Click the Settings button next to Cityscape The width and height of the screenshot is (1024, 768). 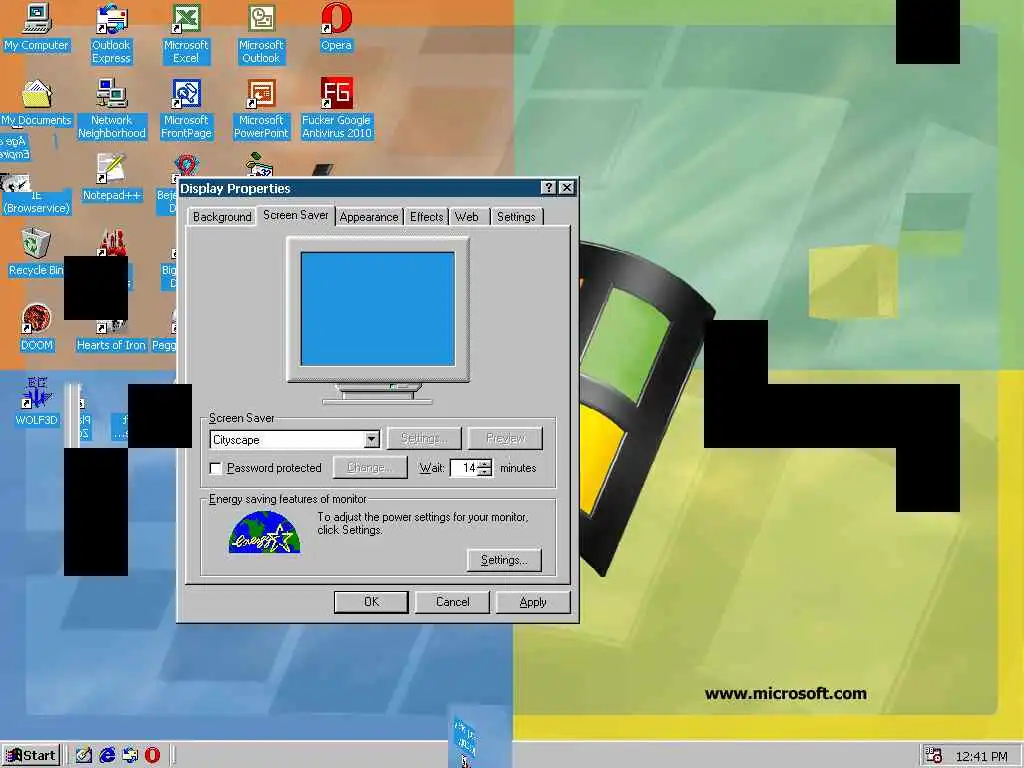pos(424,438)
